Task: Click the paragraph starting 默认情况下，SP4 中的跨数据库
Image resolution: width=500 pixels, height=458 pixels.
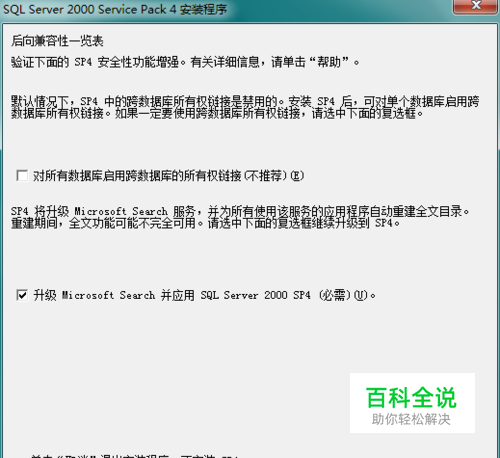Action: click(245, 107)
